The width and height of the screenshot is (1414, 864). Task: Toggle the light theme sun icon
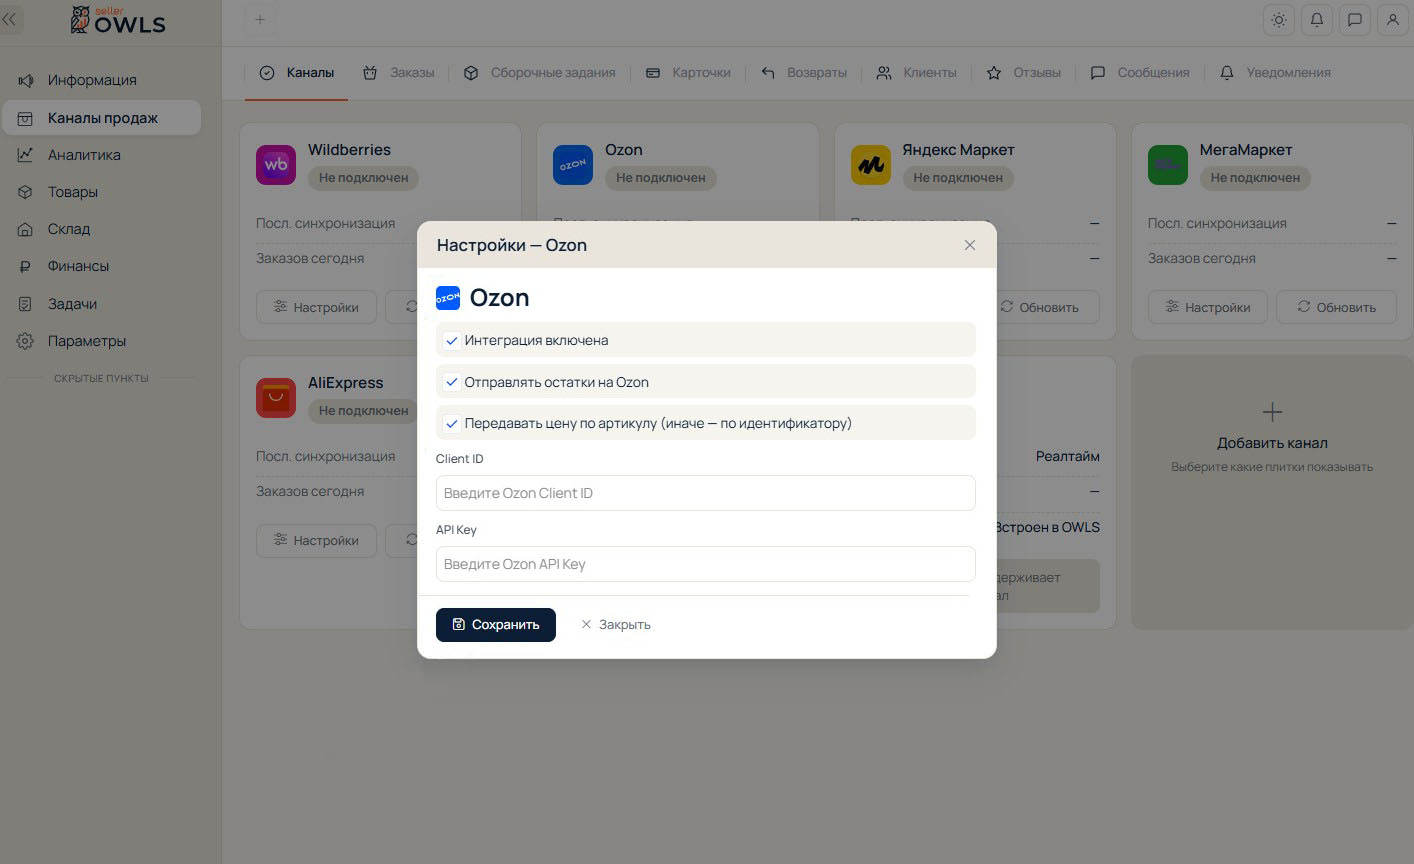[1279, 19]
